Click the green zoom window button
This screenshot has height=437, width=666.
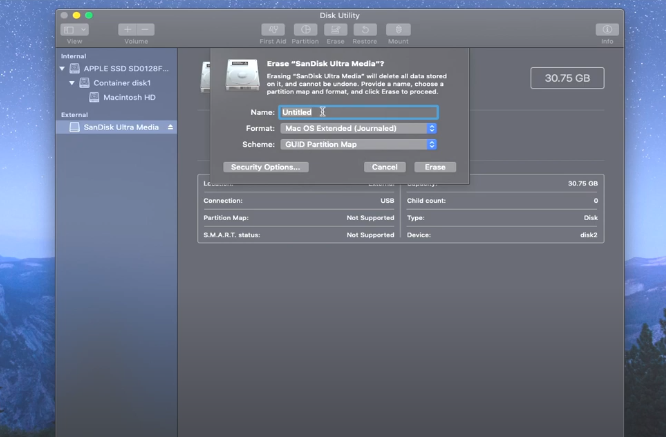tap(89, 15)
